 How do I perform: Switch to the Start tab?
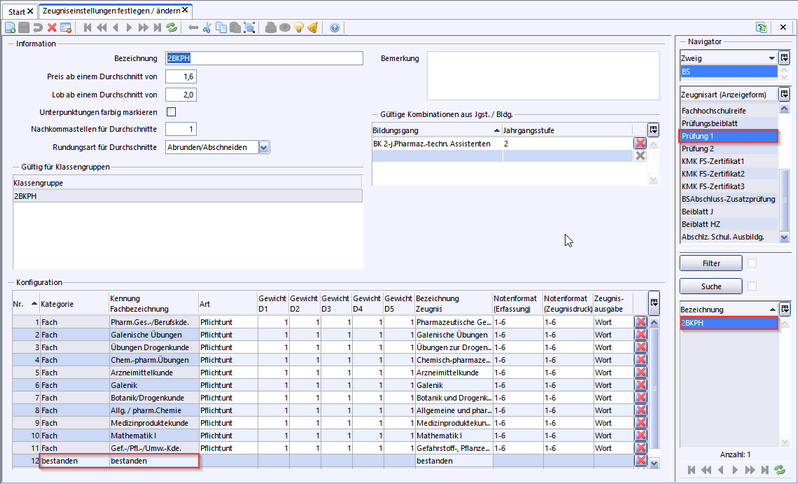(x=16, y=10)
